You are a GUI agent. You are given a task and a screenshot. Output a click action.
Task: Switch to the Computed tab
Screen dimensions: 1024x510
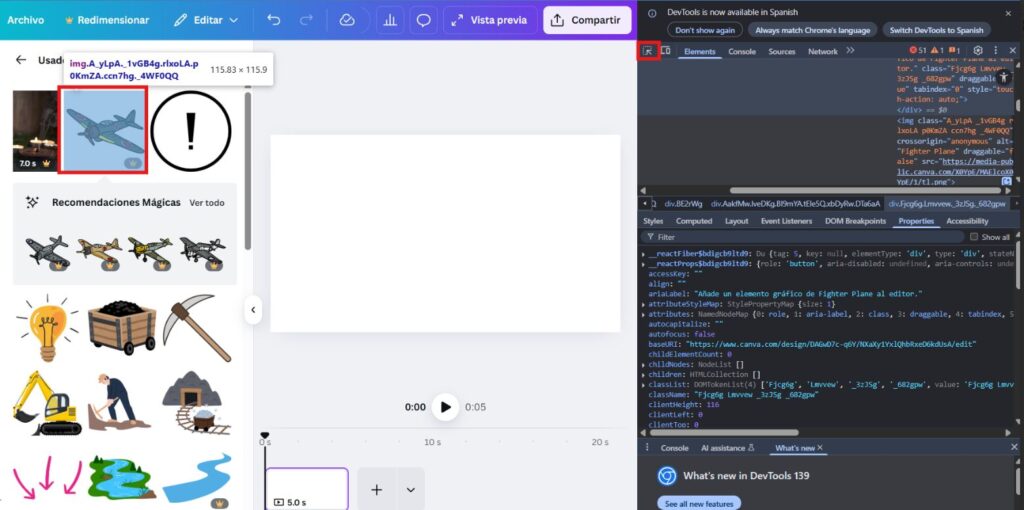click(x=694, y=221)
